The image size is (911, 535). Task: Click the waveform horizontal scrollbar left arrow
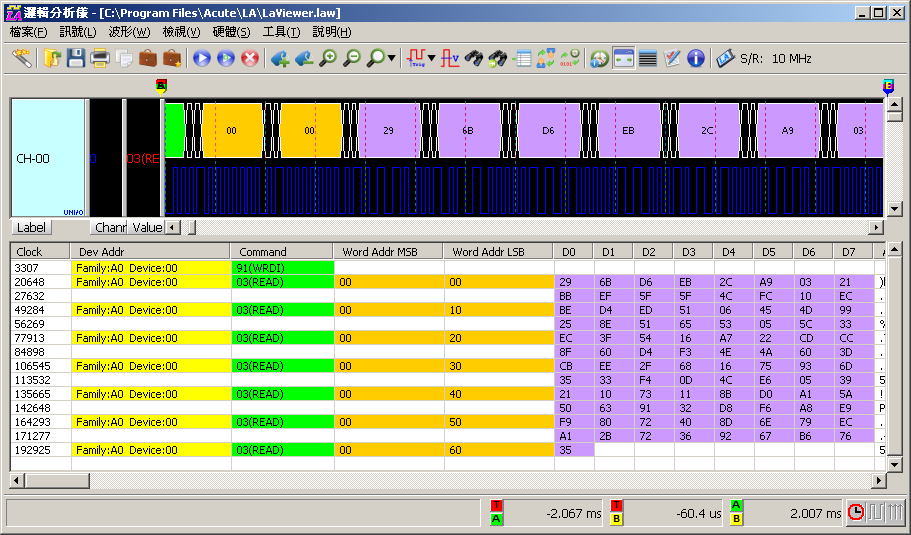pos(173,227)
